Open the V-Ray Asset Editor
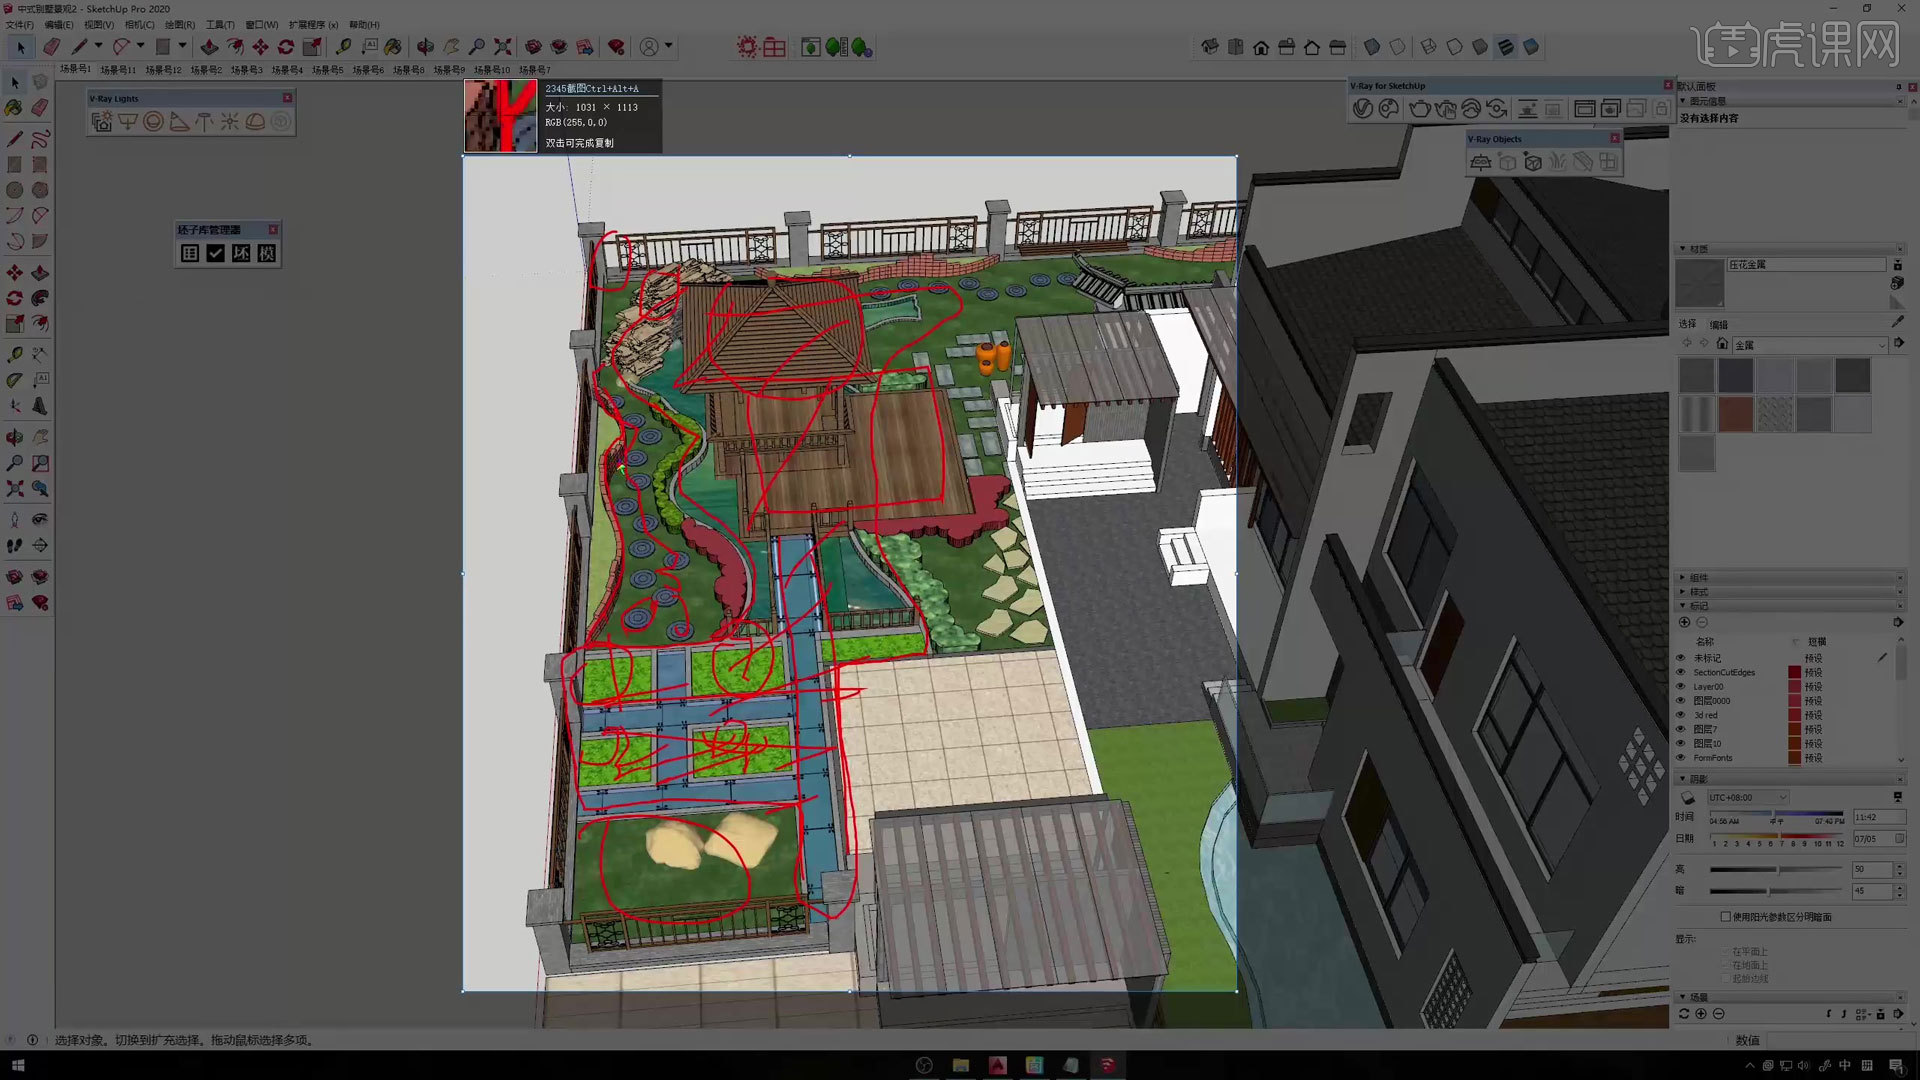This screenshot has width=1920, height=1080. [x=1363, y=109]
